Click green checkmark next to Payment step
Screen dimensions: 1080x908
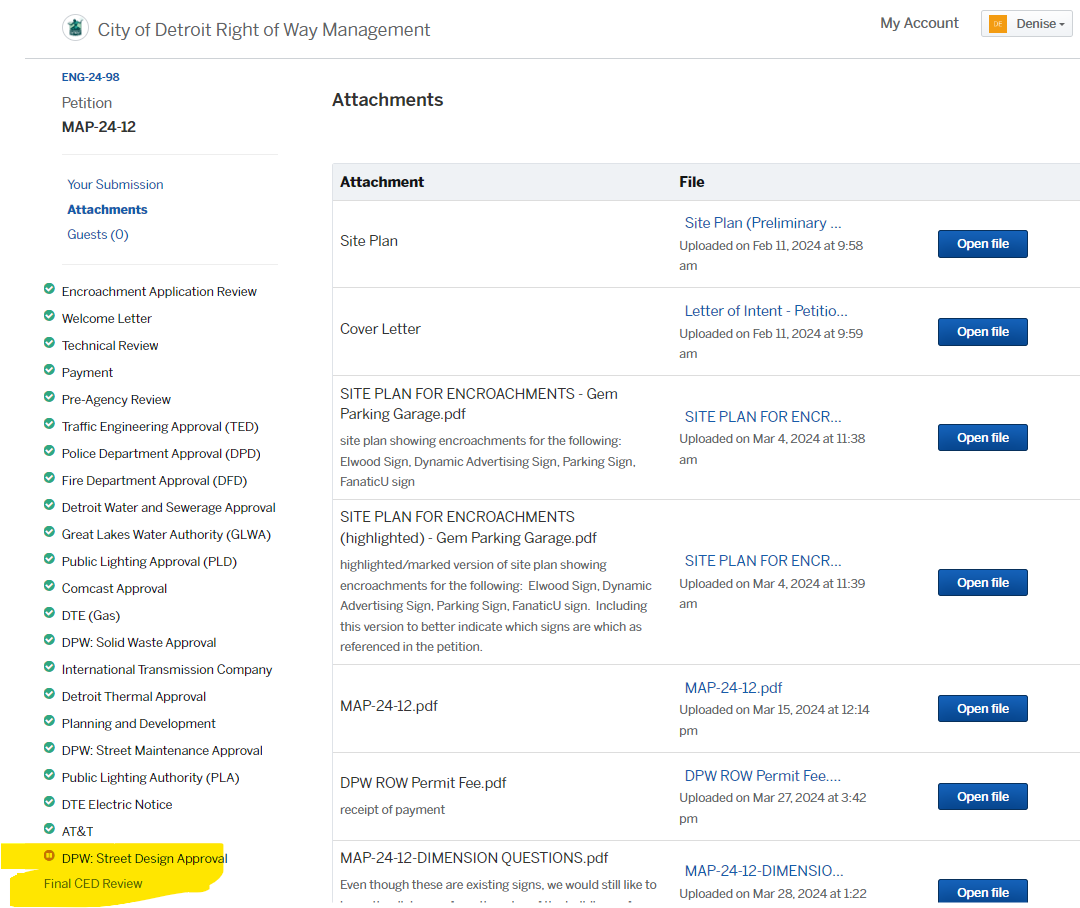tap(49, 371)
